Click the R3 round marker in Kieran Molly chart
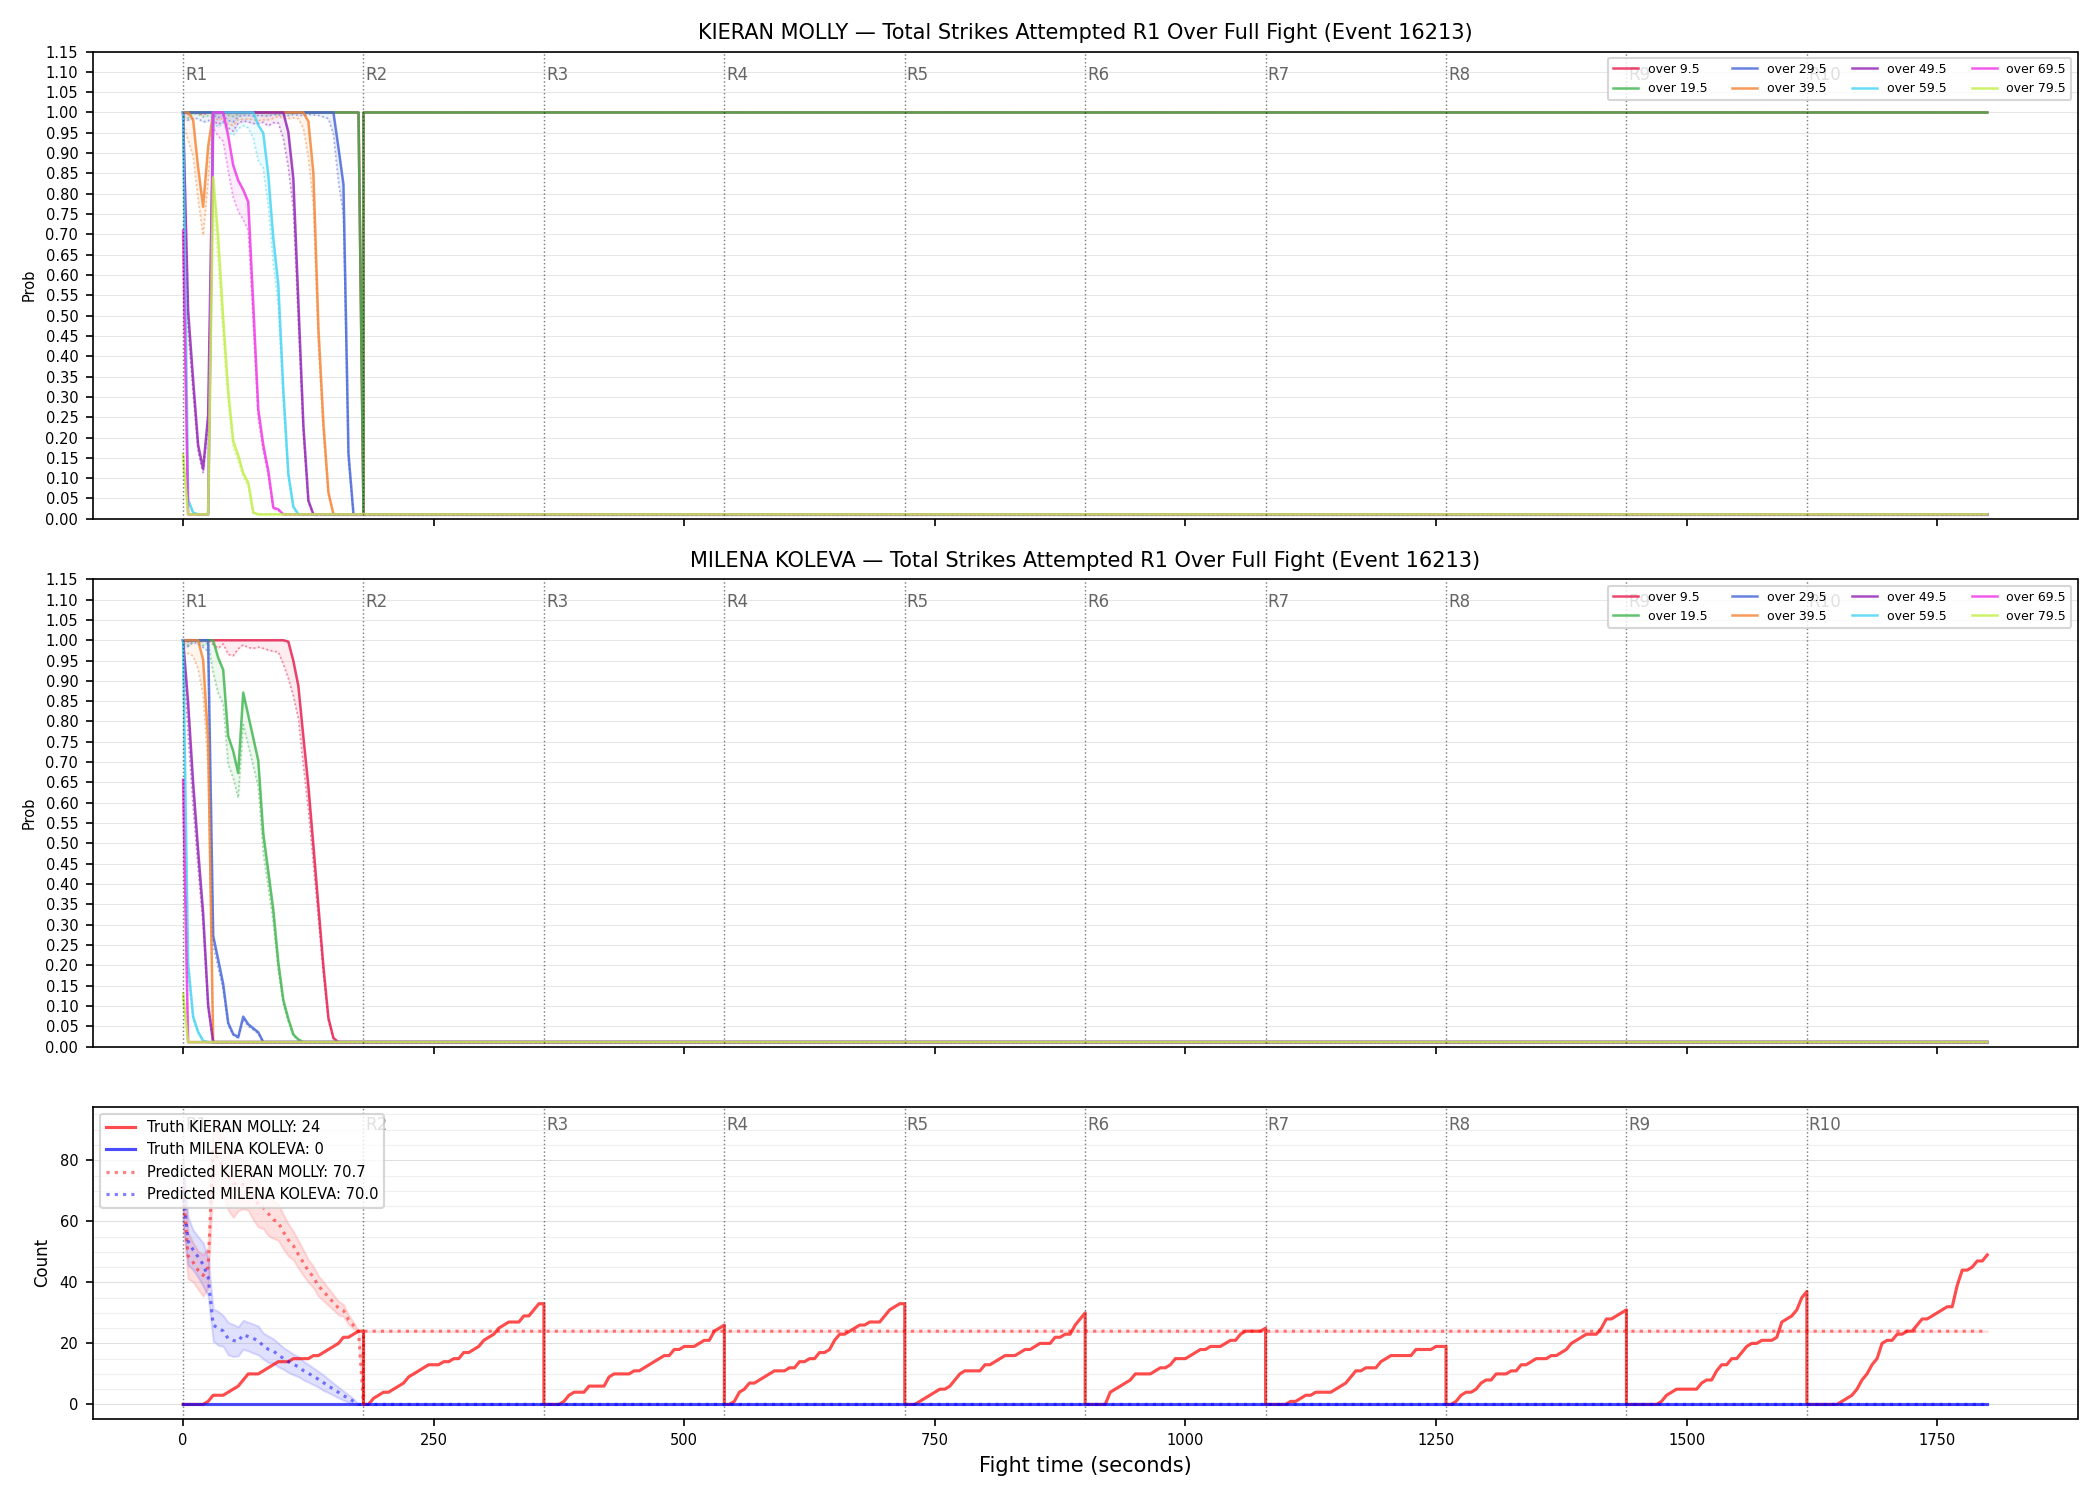Screen dimensions: 2100x1500 pyautogui.click(x=557, y=74)
